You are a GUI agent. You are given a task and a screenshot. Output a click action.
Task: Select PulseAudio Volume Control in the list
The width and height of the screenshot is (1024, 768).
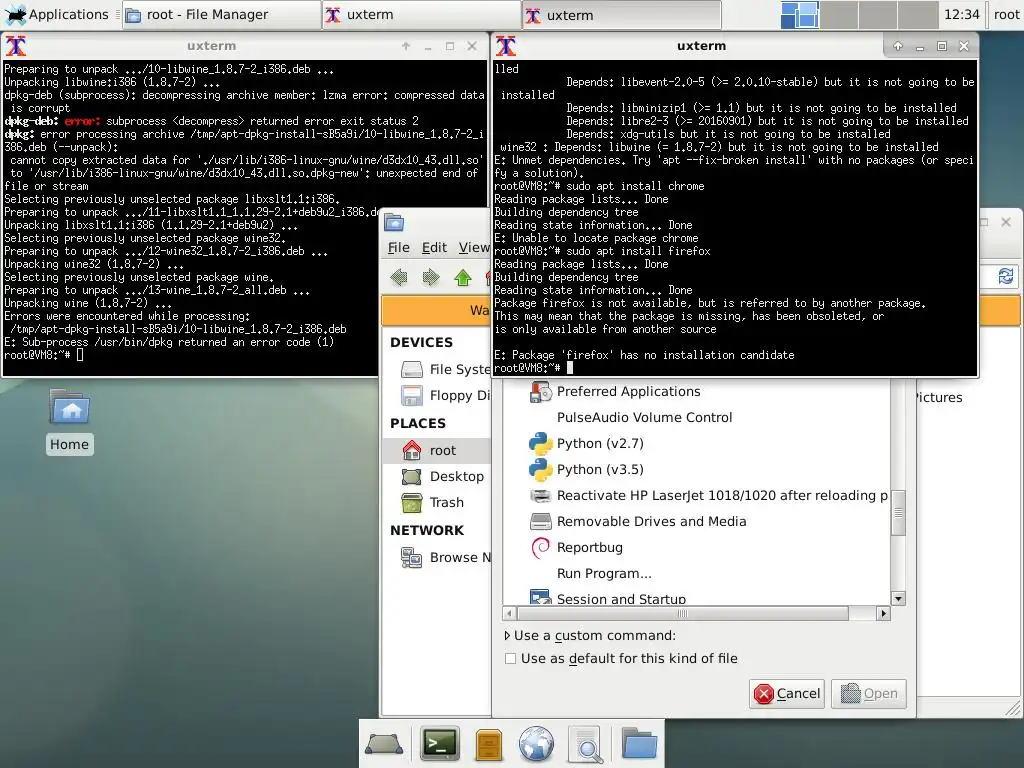point(697,417)
